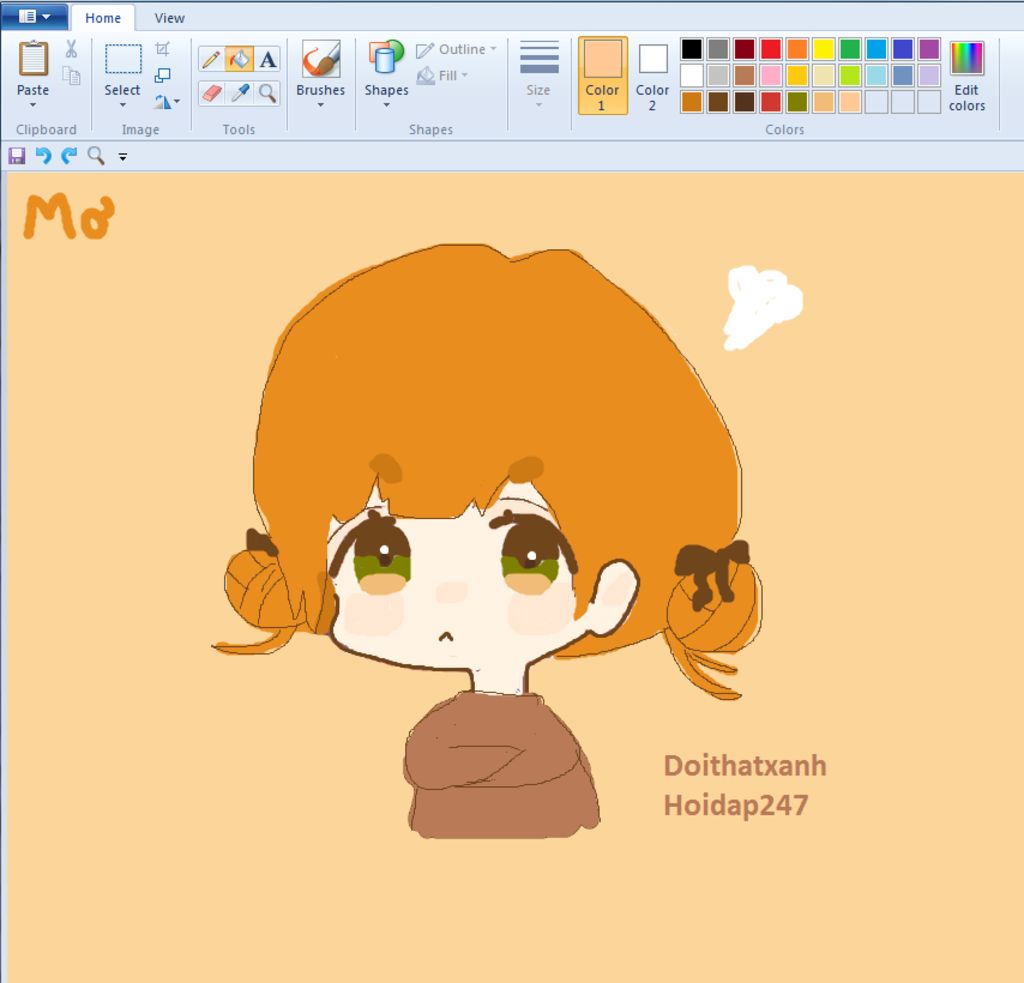Click the white speech puff on canvas
The width and height of the screenshot is (1024, 983).
(x=762, y=306)
